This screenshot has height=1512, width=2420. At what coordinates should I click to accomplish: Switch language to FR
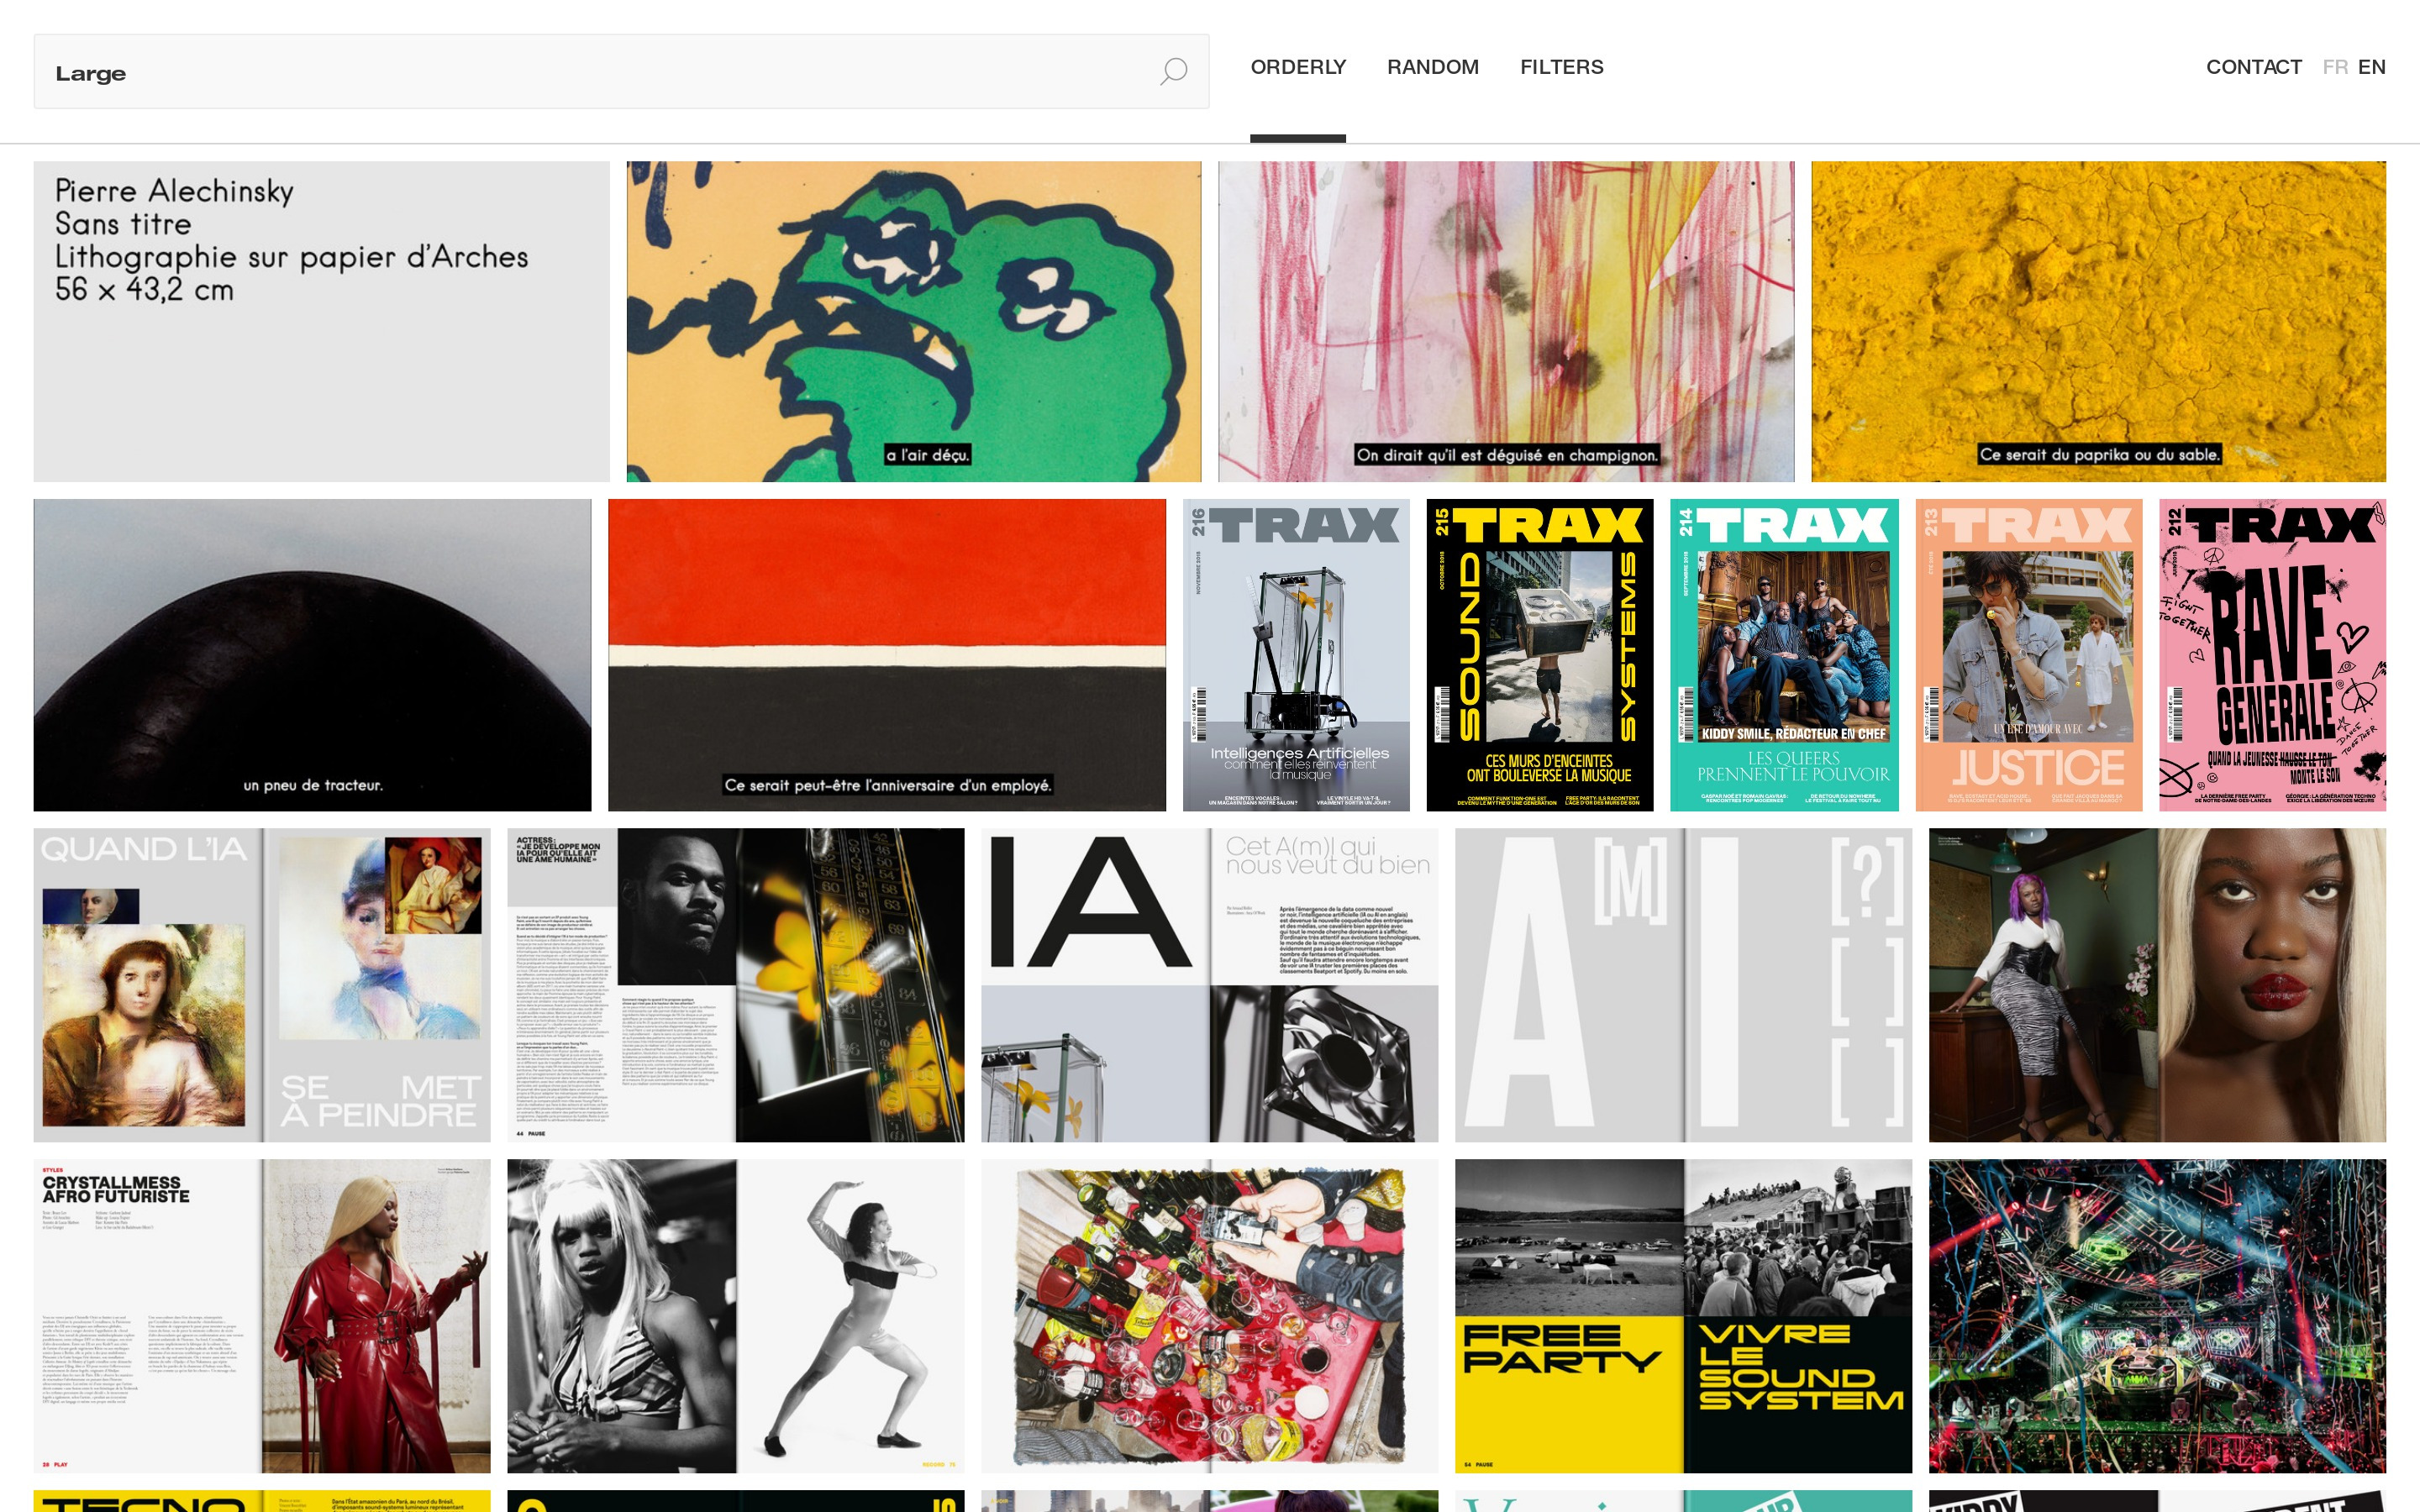2335,67
